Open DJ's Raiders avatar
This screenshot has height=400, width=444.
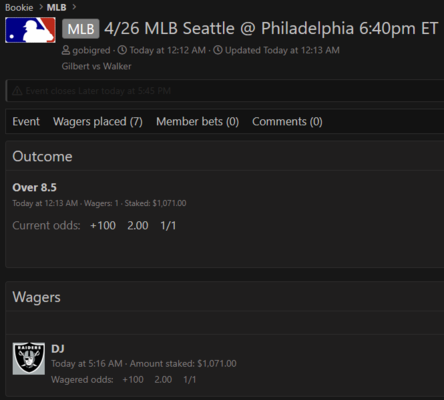(29, 358)
